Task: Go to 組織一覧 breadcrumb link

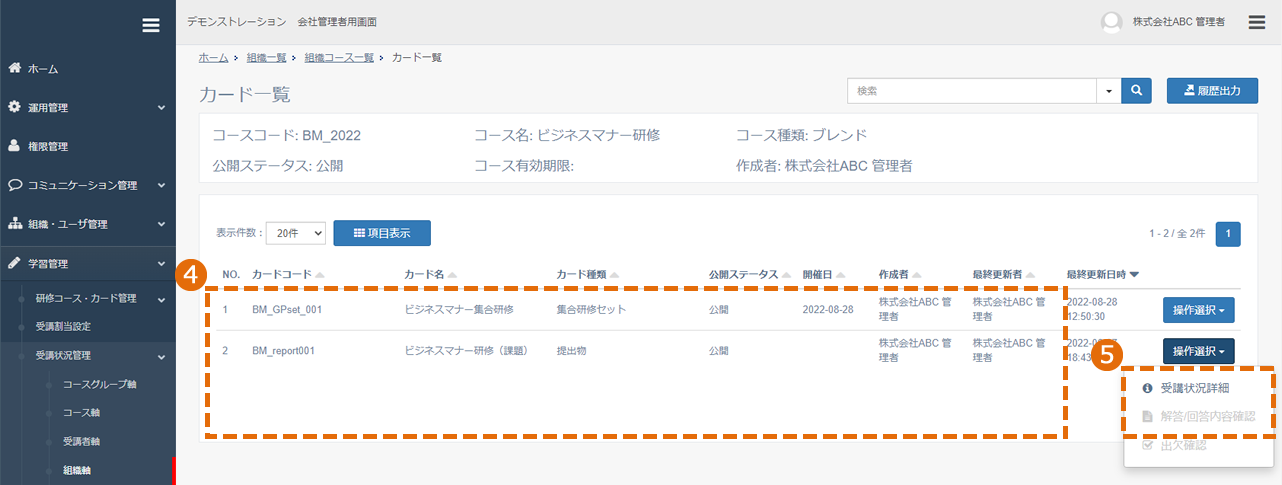Action: [x=267, y=58]
